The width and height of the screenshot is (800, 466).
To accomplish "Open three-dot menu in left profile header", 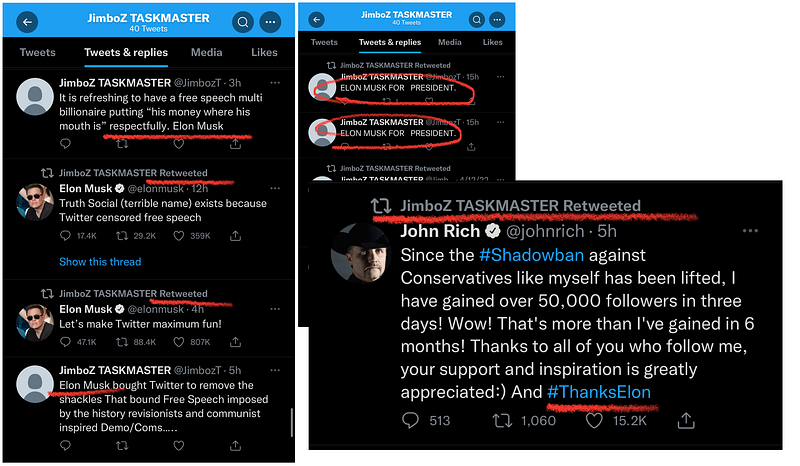I will click(270, 22).
